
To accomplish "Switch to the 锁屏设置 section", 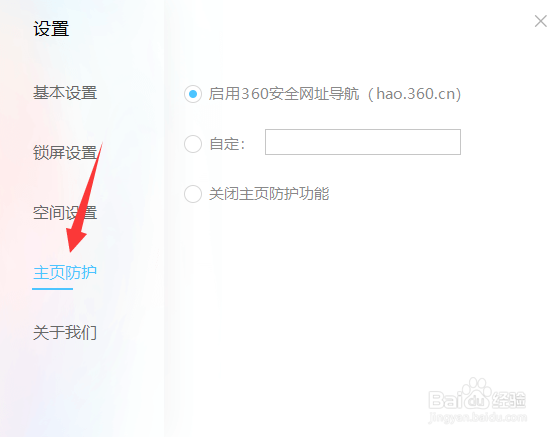I will 65,153.
